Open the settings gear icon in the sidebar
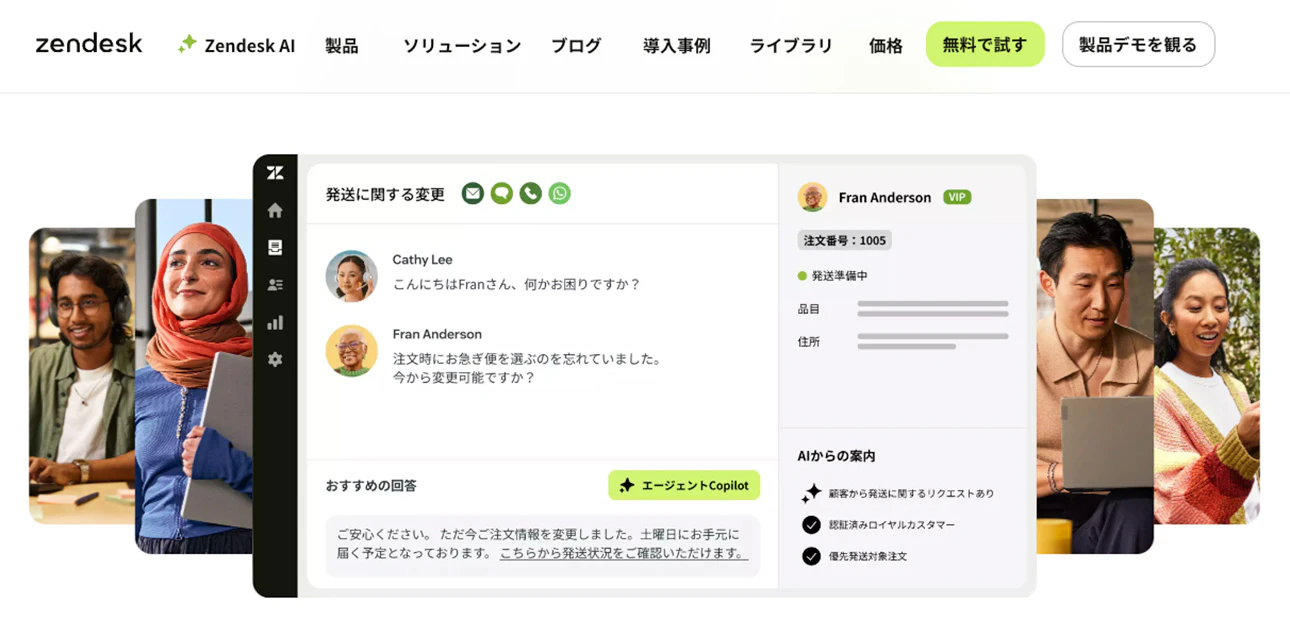Viewport: 1290px width, 636px height. (275, 359)
